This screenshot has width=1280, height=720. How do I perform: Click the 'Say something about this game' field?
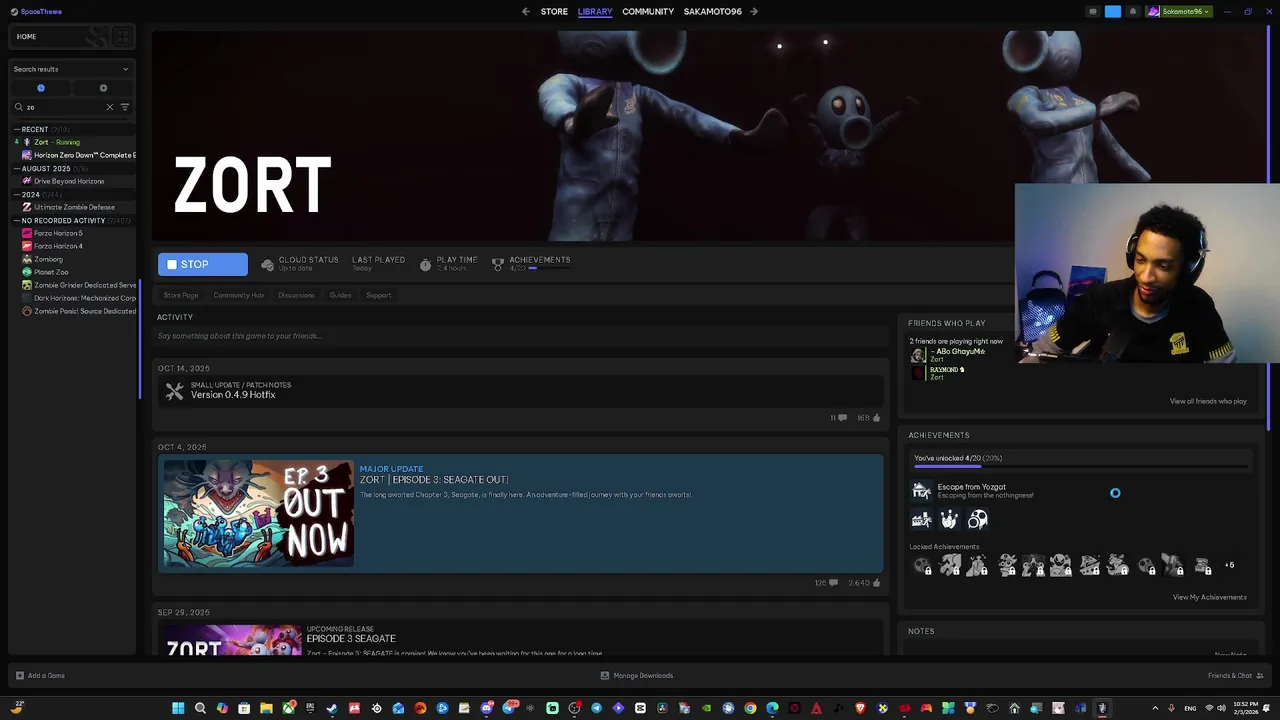coord(520,336)
